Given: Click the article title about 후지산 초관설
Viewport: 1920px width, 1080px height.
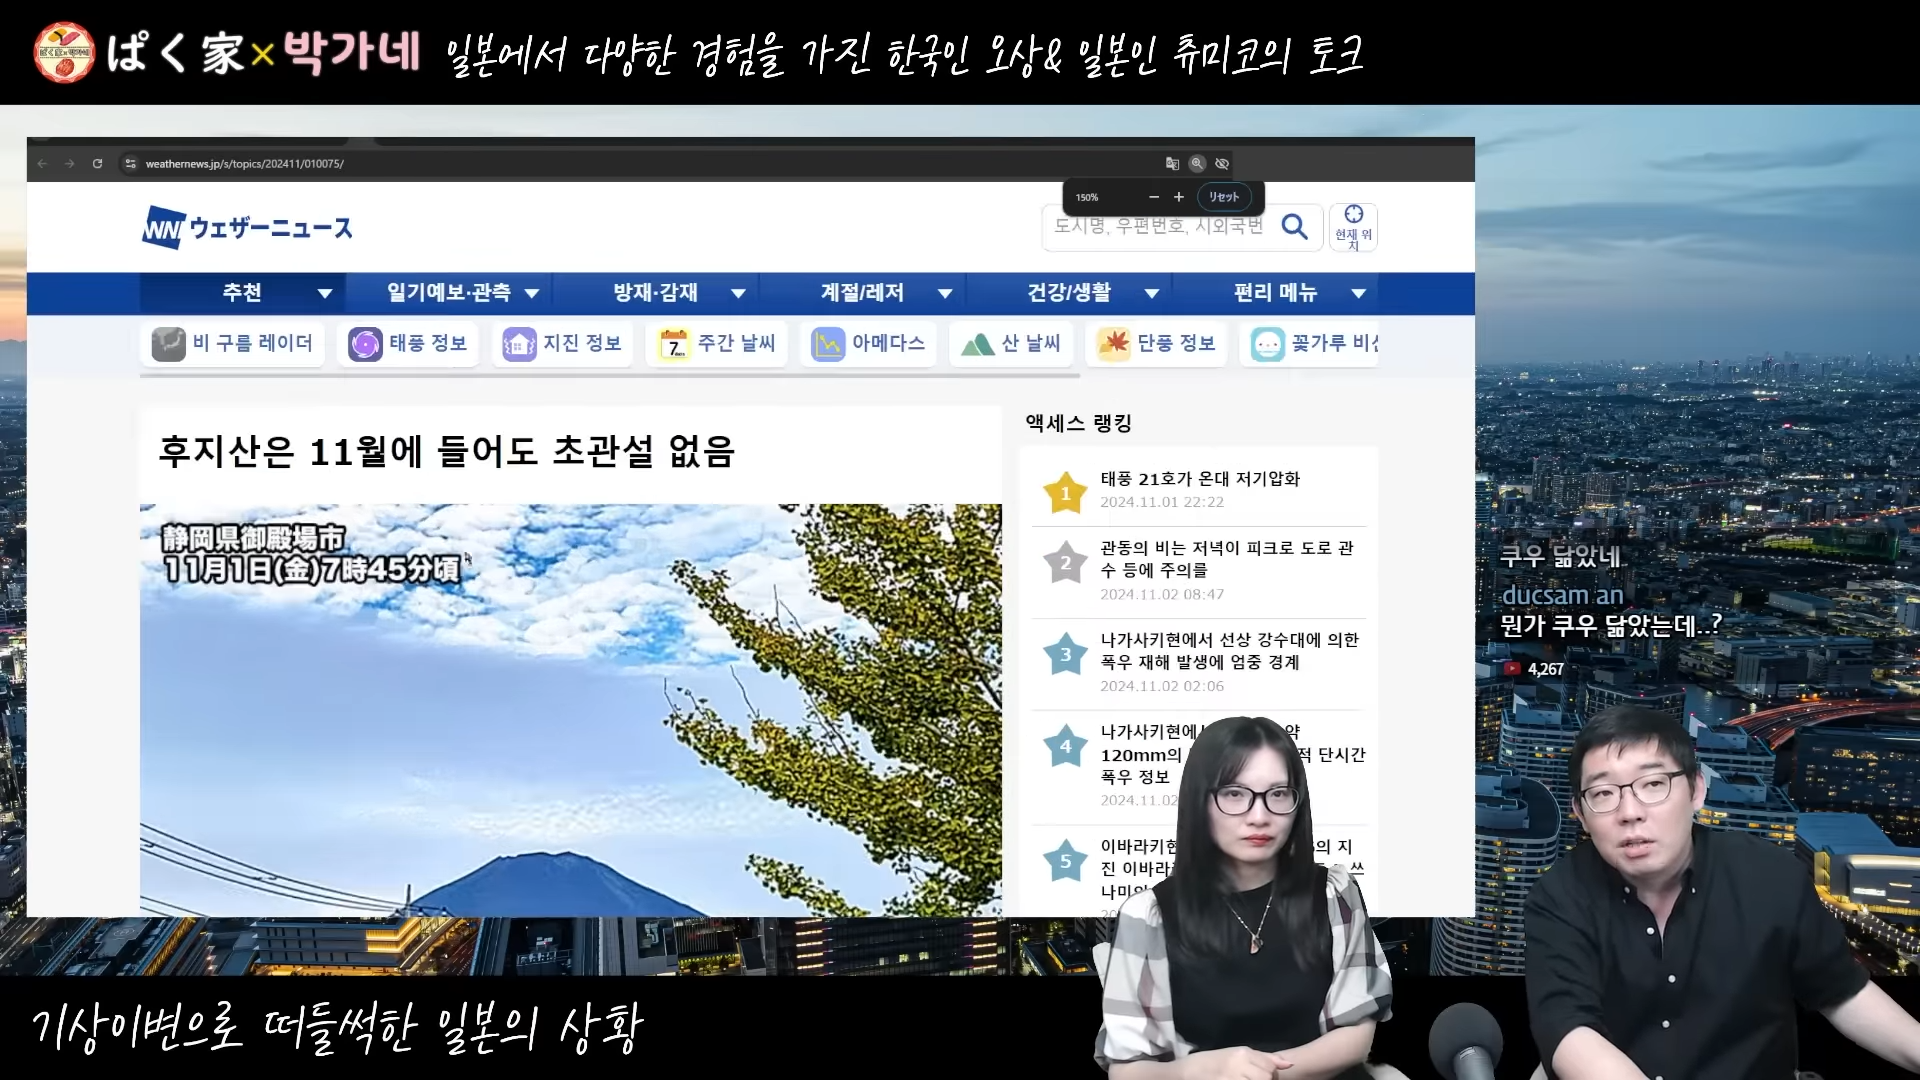Looking at the screenshot, I should pyautogui.click(x=447, y=451).
